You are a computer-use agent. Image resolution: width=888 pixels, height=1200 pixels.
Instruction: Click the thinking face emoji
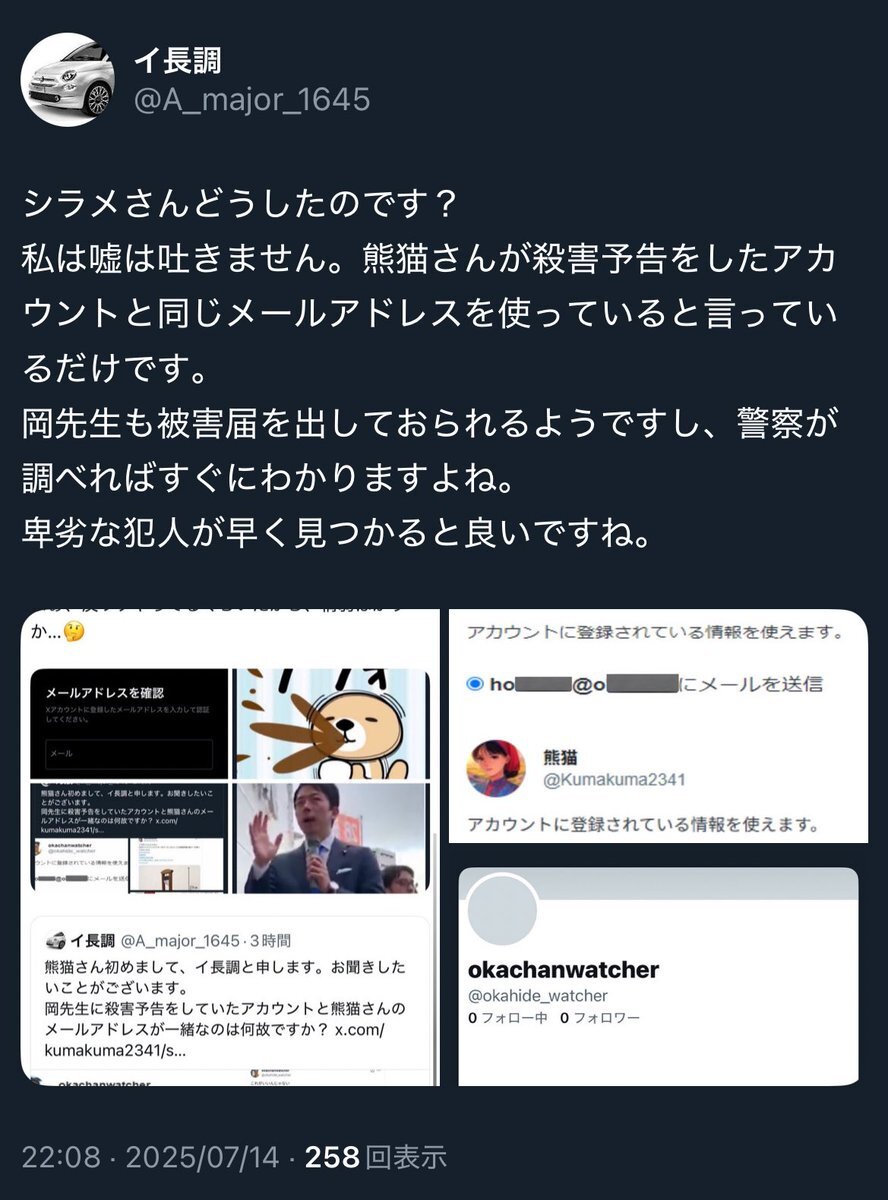pos(73,632)
